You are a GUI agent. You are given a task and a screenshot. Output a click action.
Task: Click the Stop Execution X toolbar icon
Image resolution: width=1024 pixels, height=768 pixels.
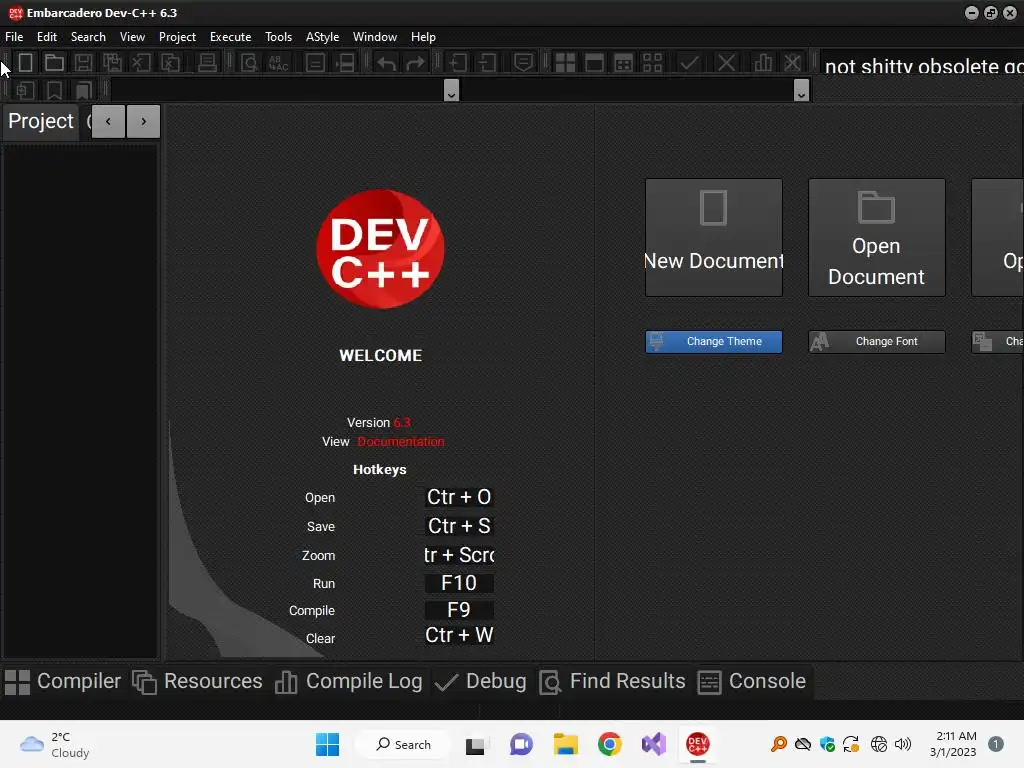[x=726, y=63]
